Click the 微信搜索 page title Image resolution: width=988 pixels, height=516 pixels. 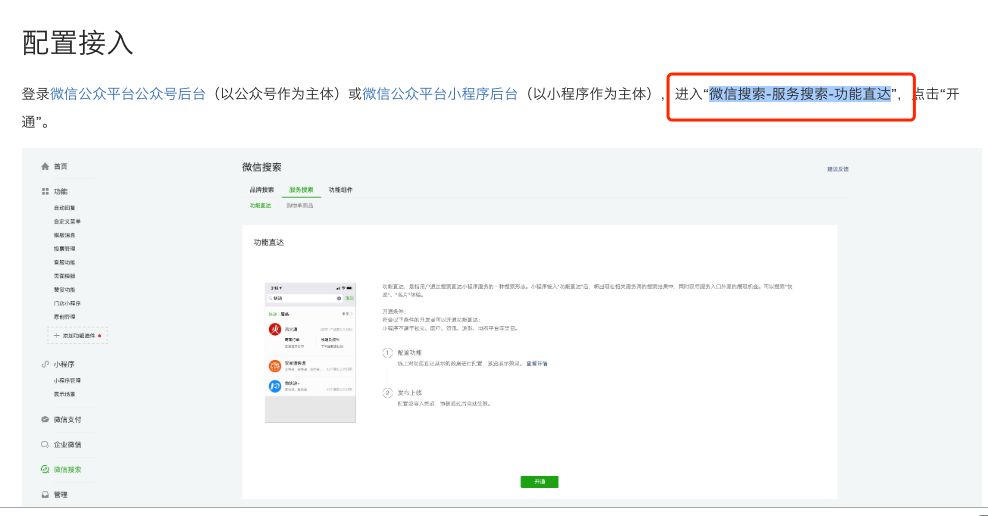(x=262, y=167)
